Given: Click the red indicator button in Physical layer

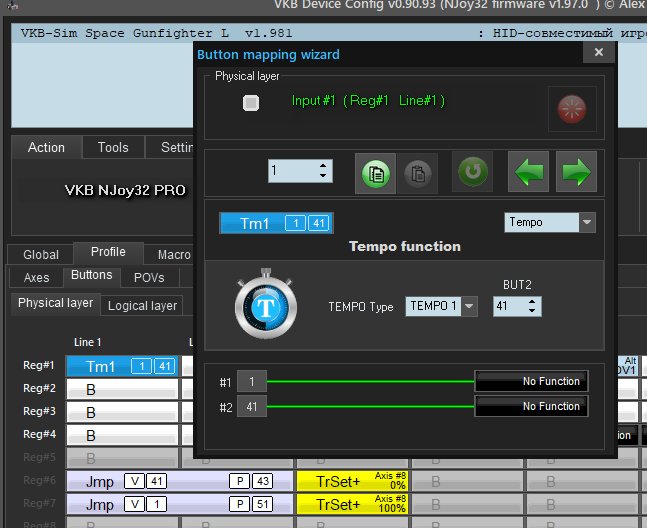Looking at the screenshot, I should point(572,109).
